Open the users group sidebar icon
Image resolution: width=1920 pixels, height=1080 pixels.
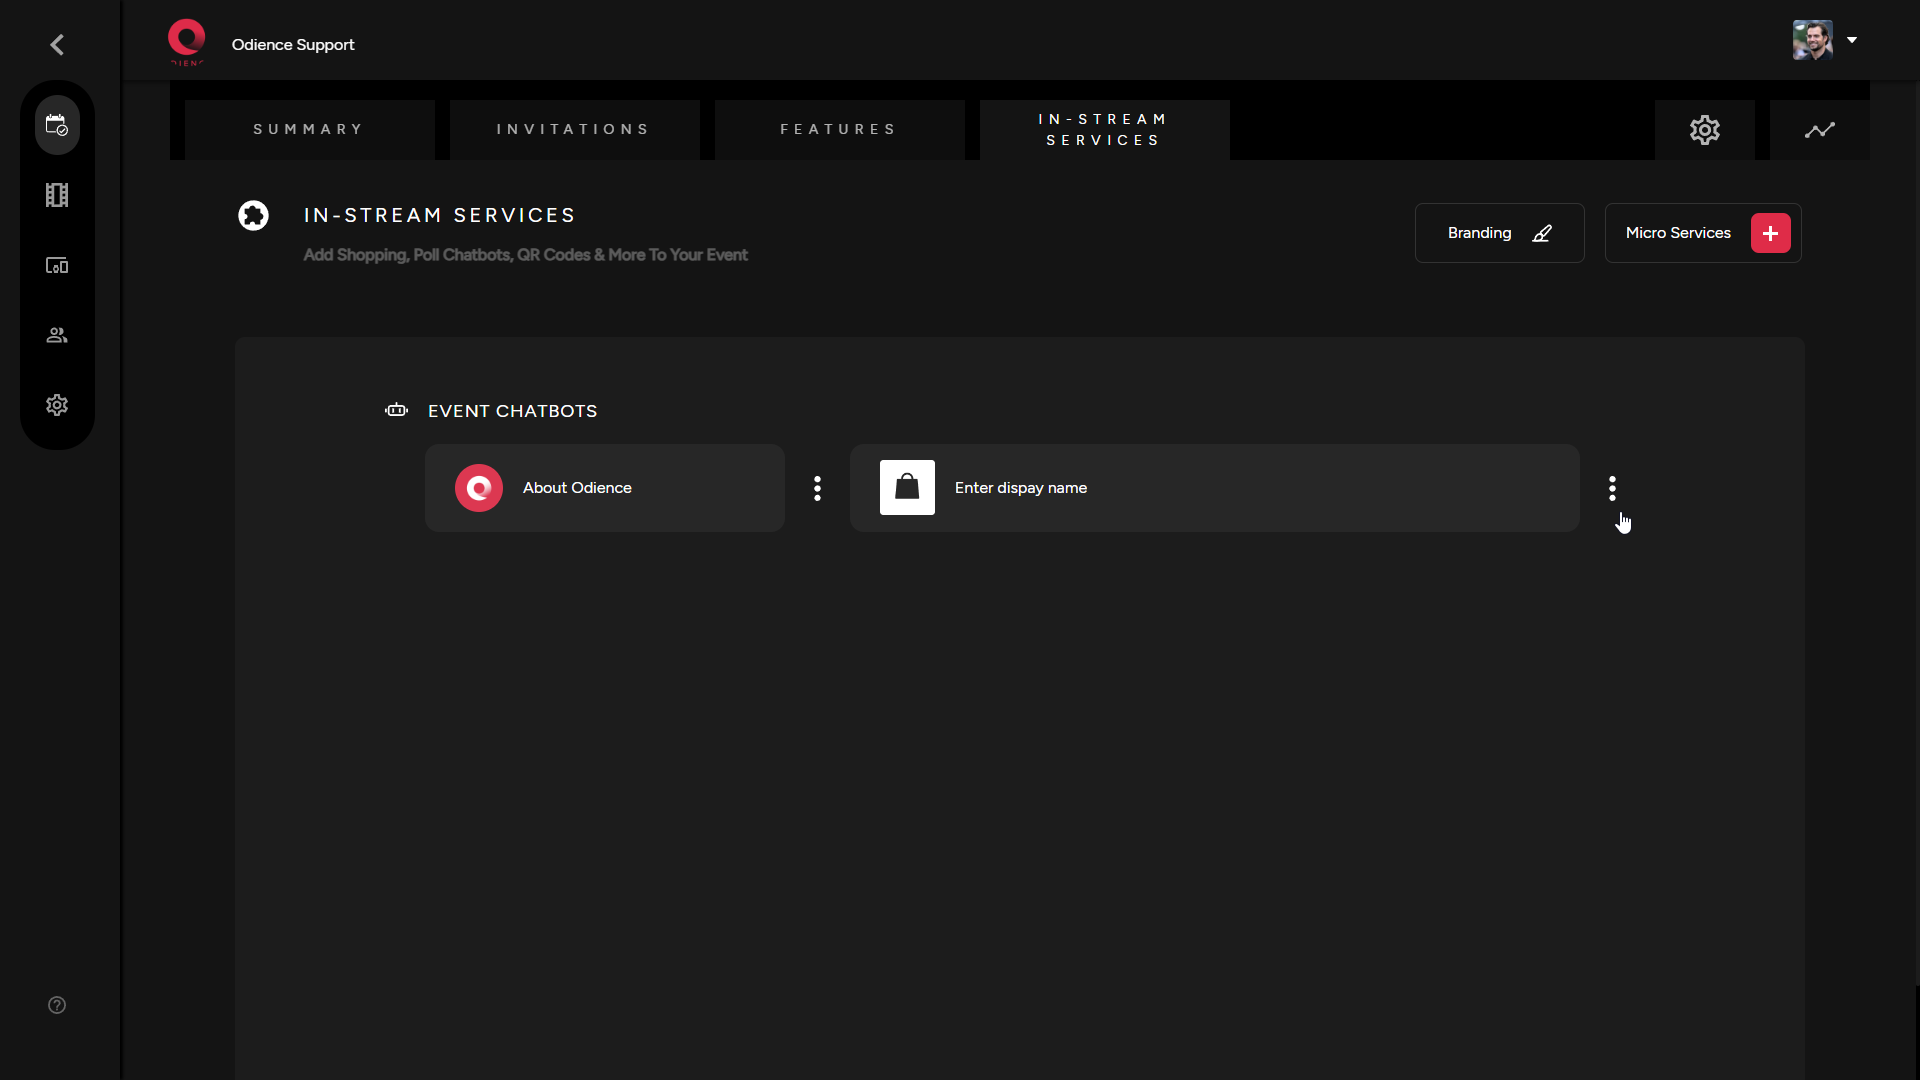coord(57,335)
